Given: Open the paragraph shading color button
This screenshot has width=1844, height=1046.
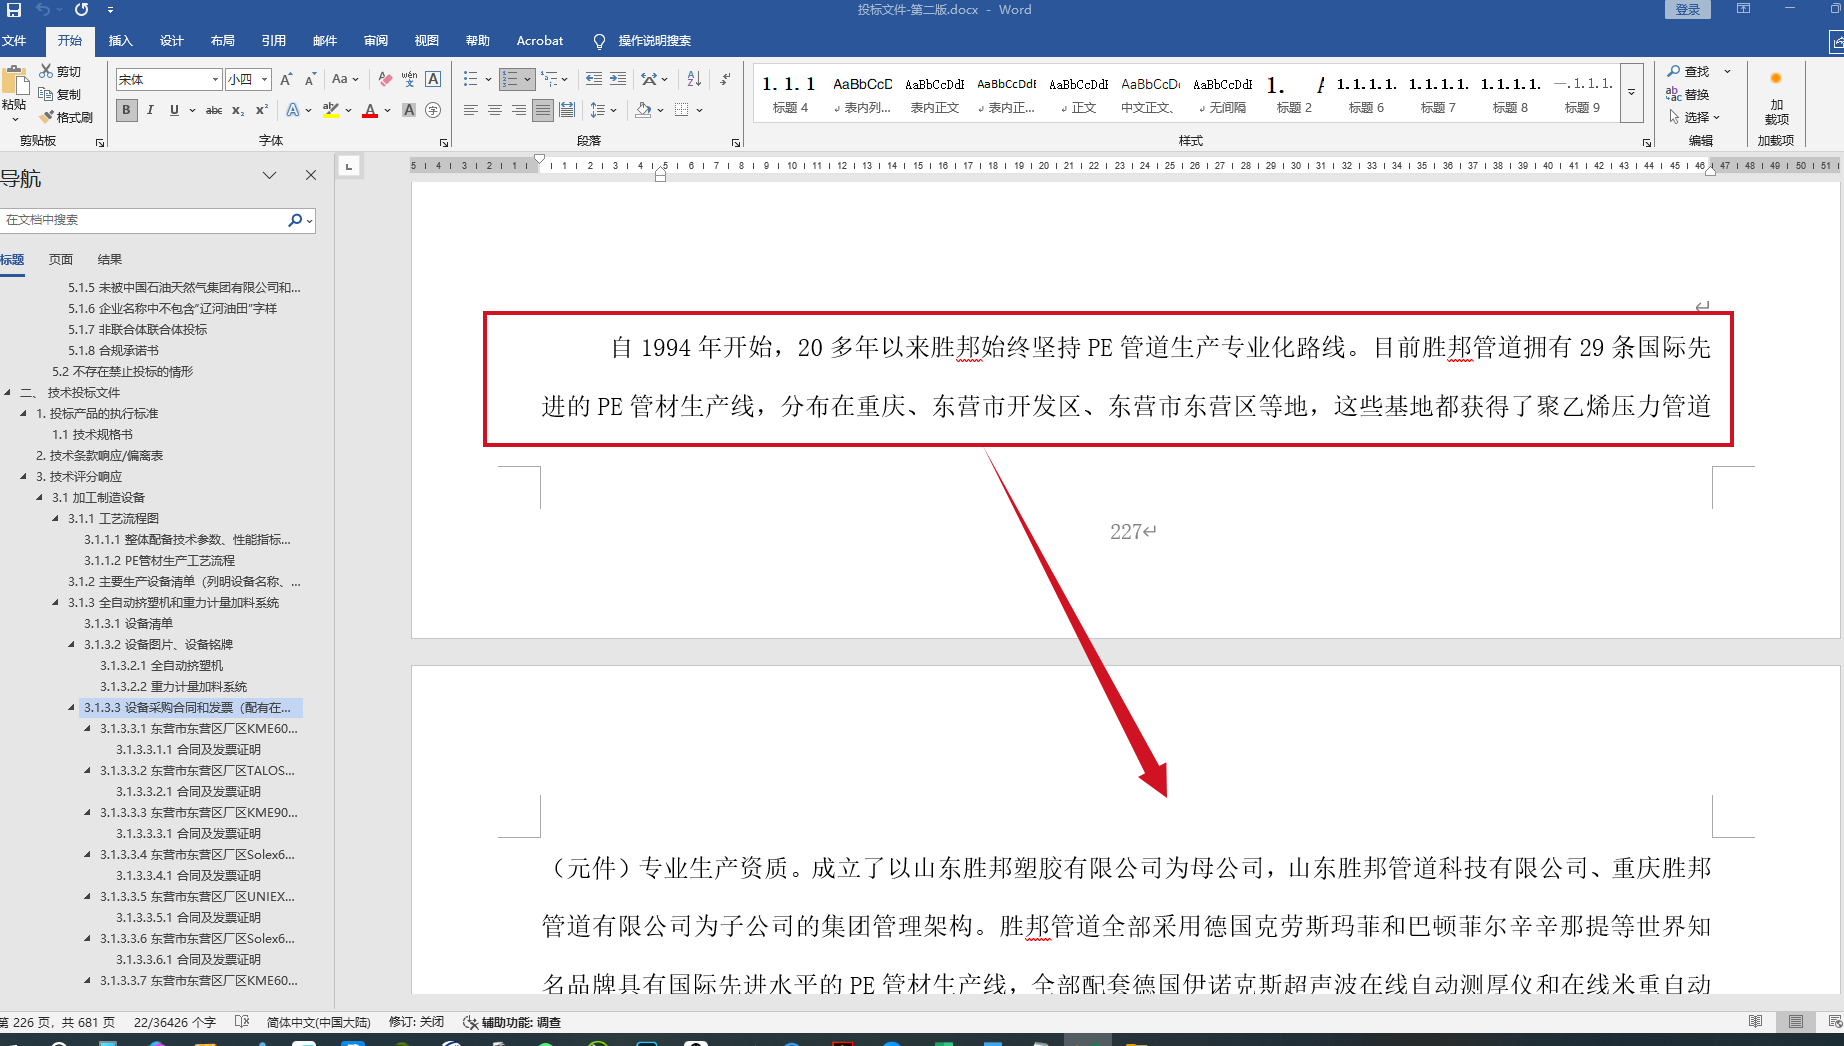Looking at the screenshot, I should (x=644, y=110).
